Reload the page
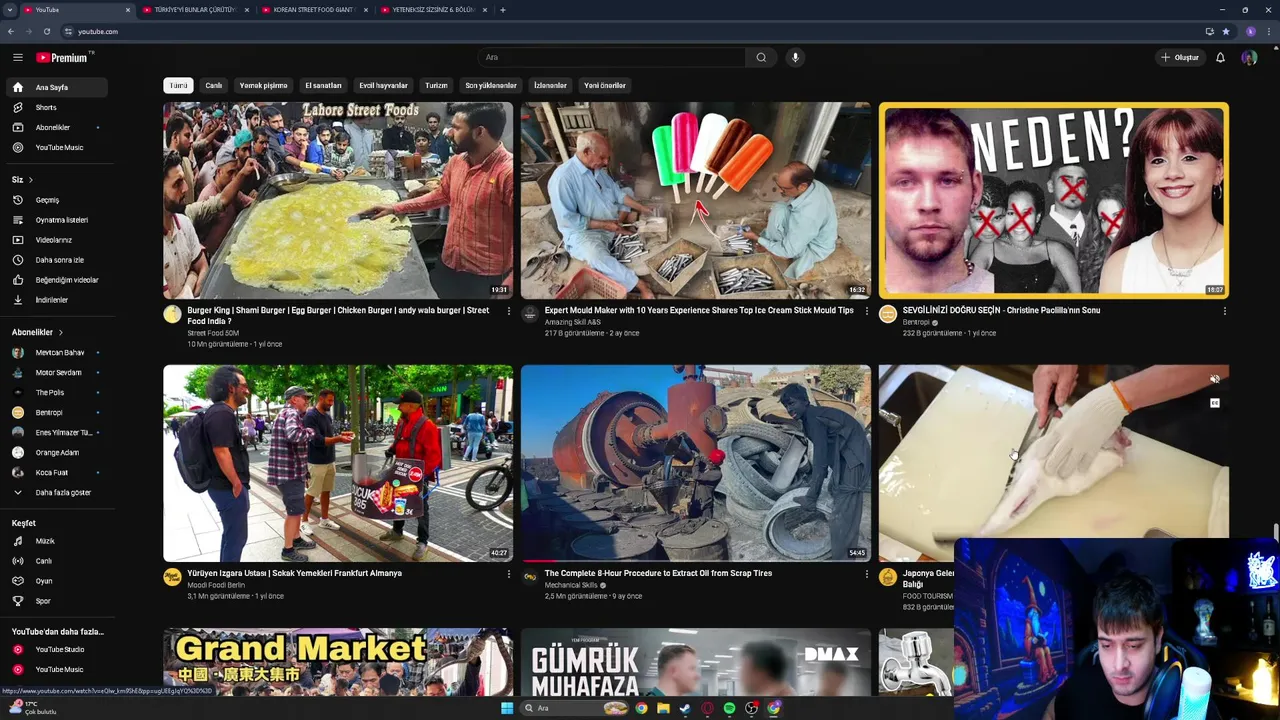 point(46,31)
